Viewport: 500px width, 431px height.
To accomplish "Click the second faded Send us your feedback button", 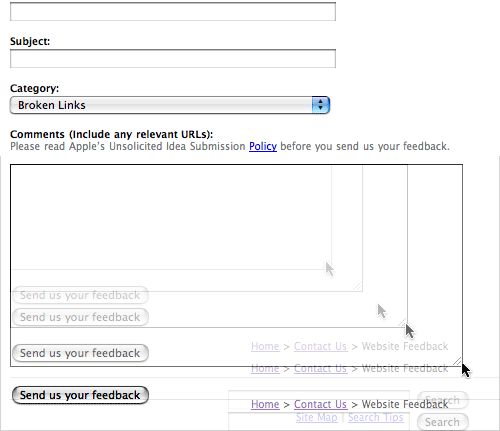I will 80,317.
